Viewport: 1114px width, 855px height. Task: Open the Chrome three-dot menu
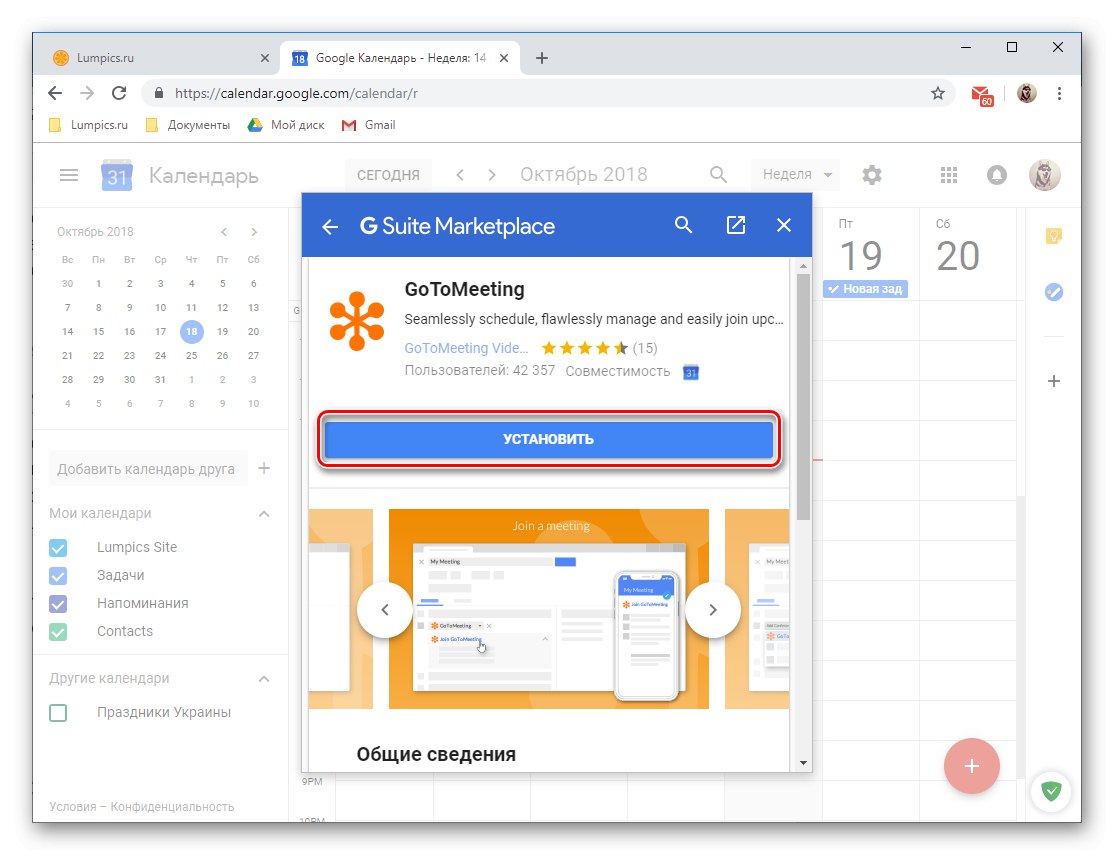click(x=1060, y=93)
